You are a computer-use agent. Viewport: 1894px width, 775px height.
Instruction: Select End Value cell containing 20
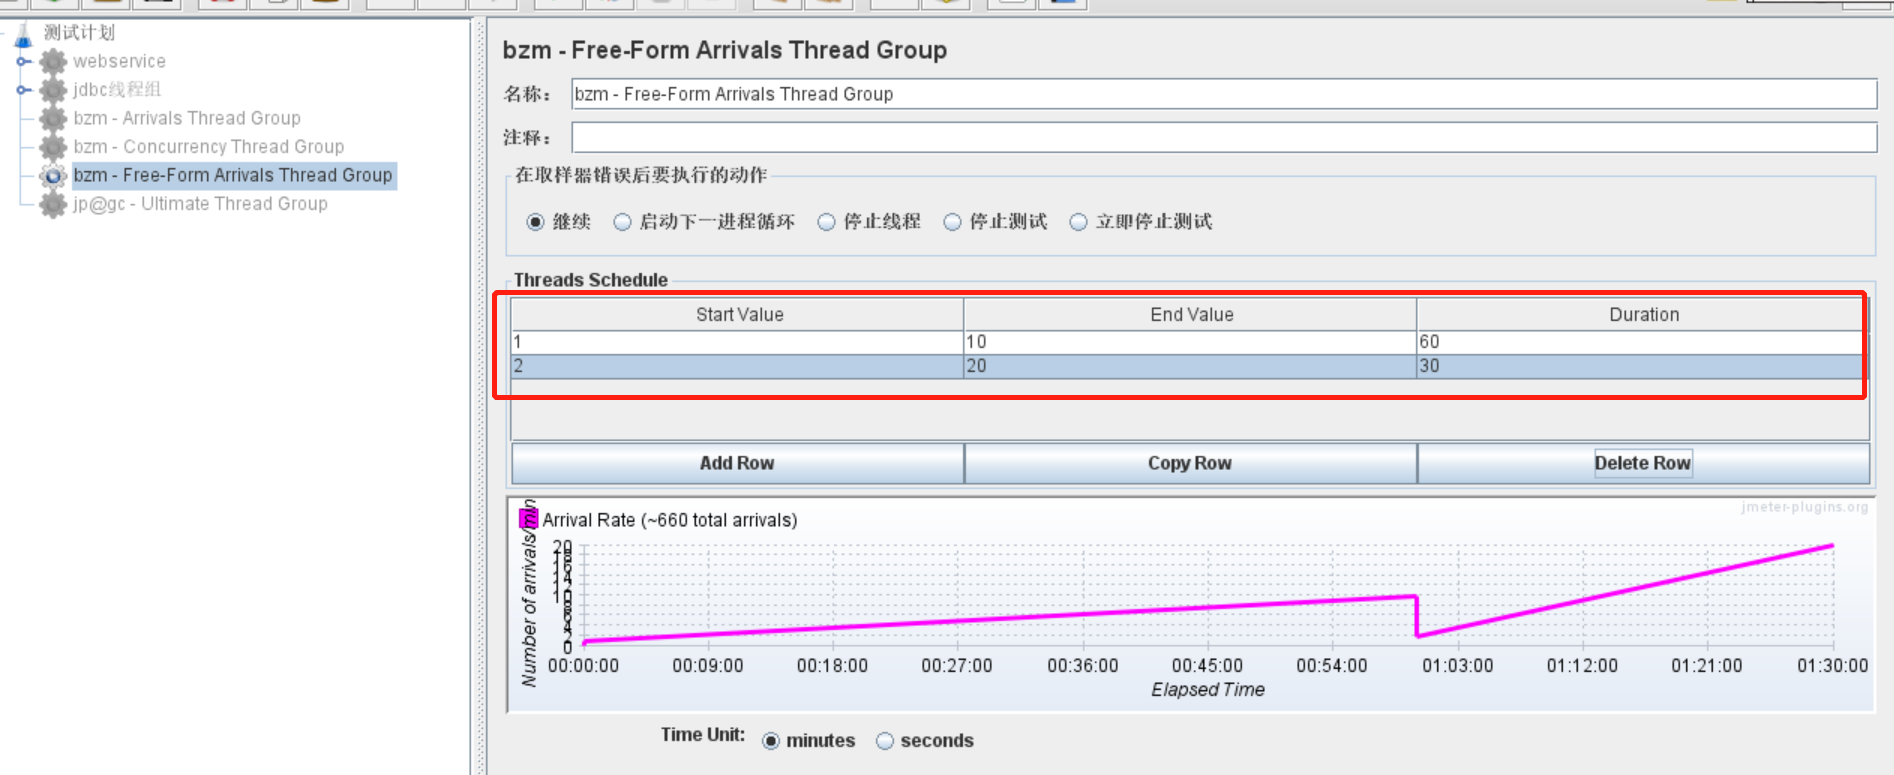click(1190, 366)
